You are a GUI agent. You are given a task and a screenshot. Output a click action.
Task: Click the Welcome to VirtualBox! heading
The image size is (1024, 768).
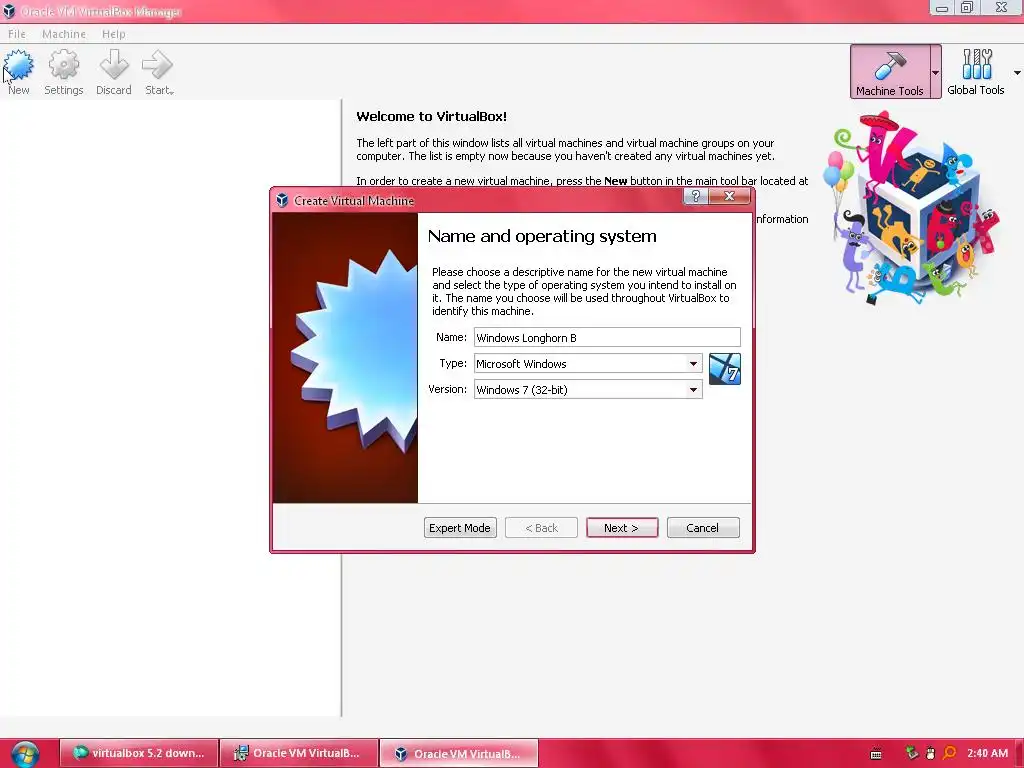432,116
